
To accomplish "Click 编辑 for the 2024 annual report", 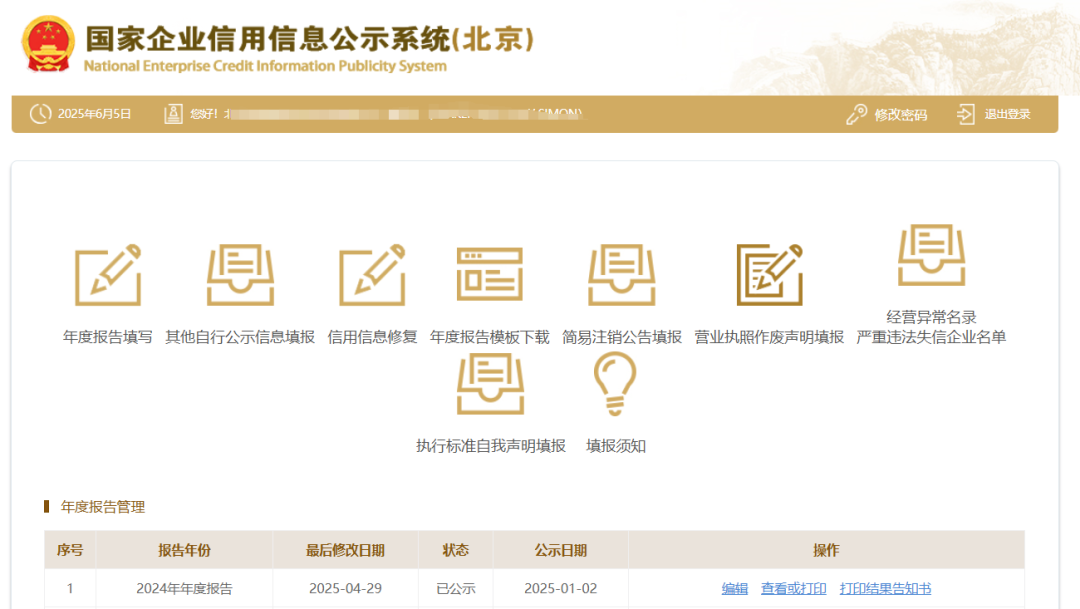I will tap(734, 589).
